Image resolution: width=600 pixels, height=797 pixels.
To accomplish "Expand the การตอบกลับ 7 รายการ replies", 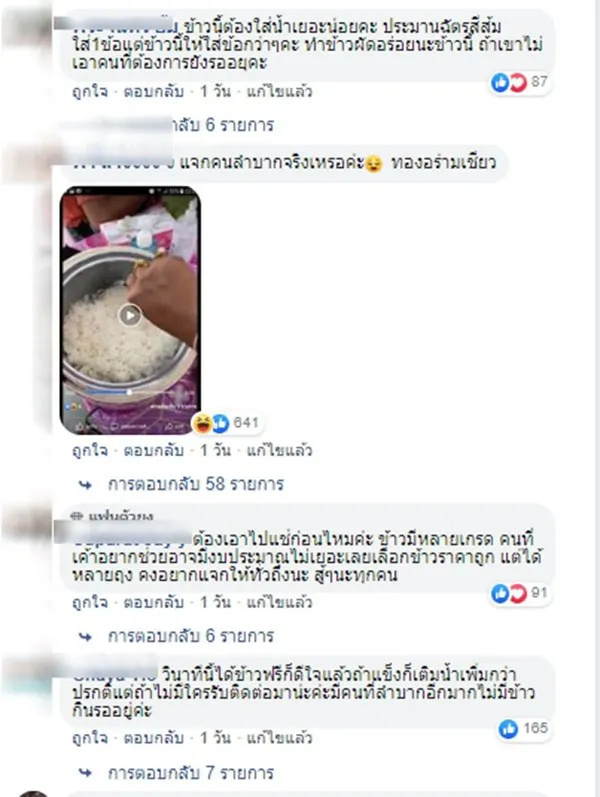I will pyautogui.click(x=191, y=773).
